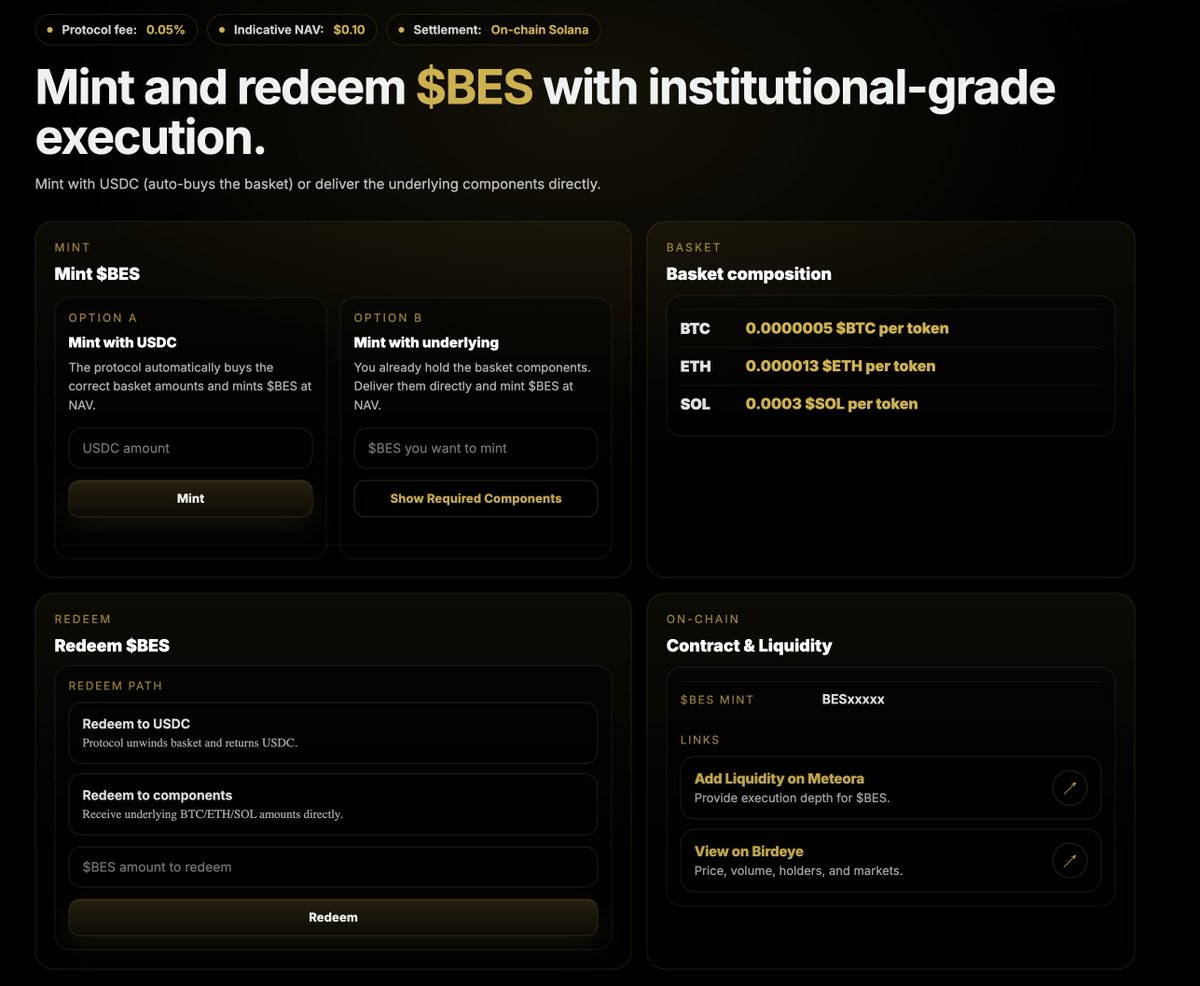Select the Redeem to components path

pyautogui.click(x=333, y=803)
